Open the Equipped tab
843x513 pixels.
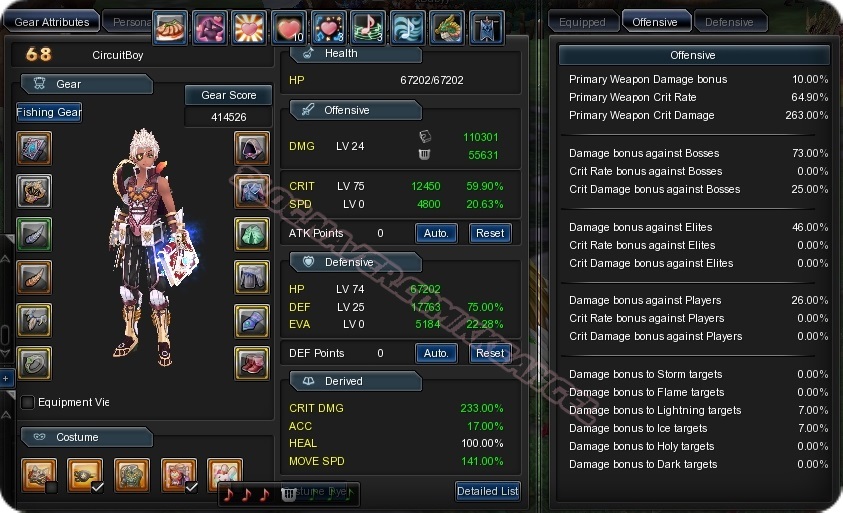point(583,22)
